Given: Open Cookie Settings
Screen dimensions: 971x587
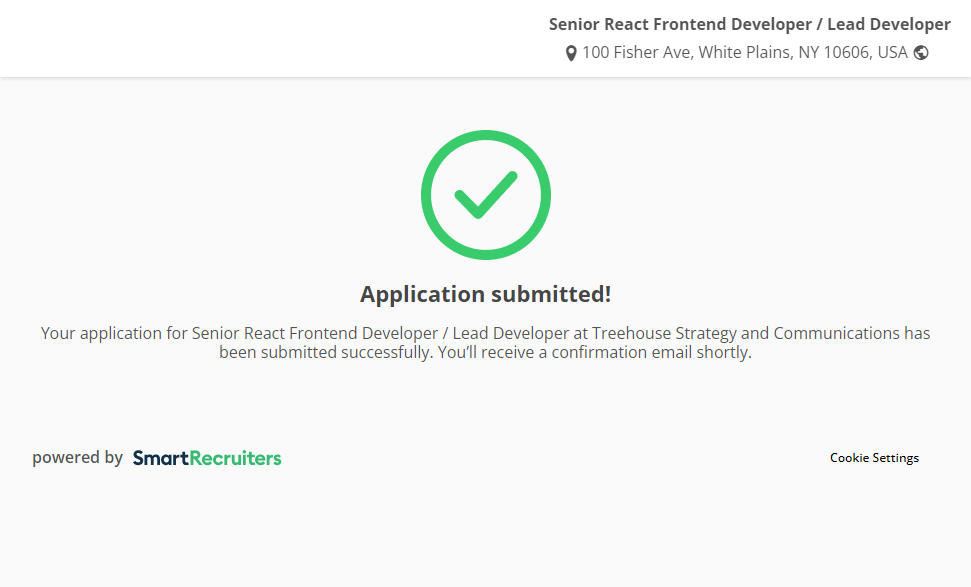Looking at the screenshot, I should pos(874,458).
